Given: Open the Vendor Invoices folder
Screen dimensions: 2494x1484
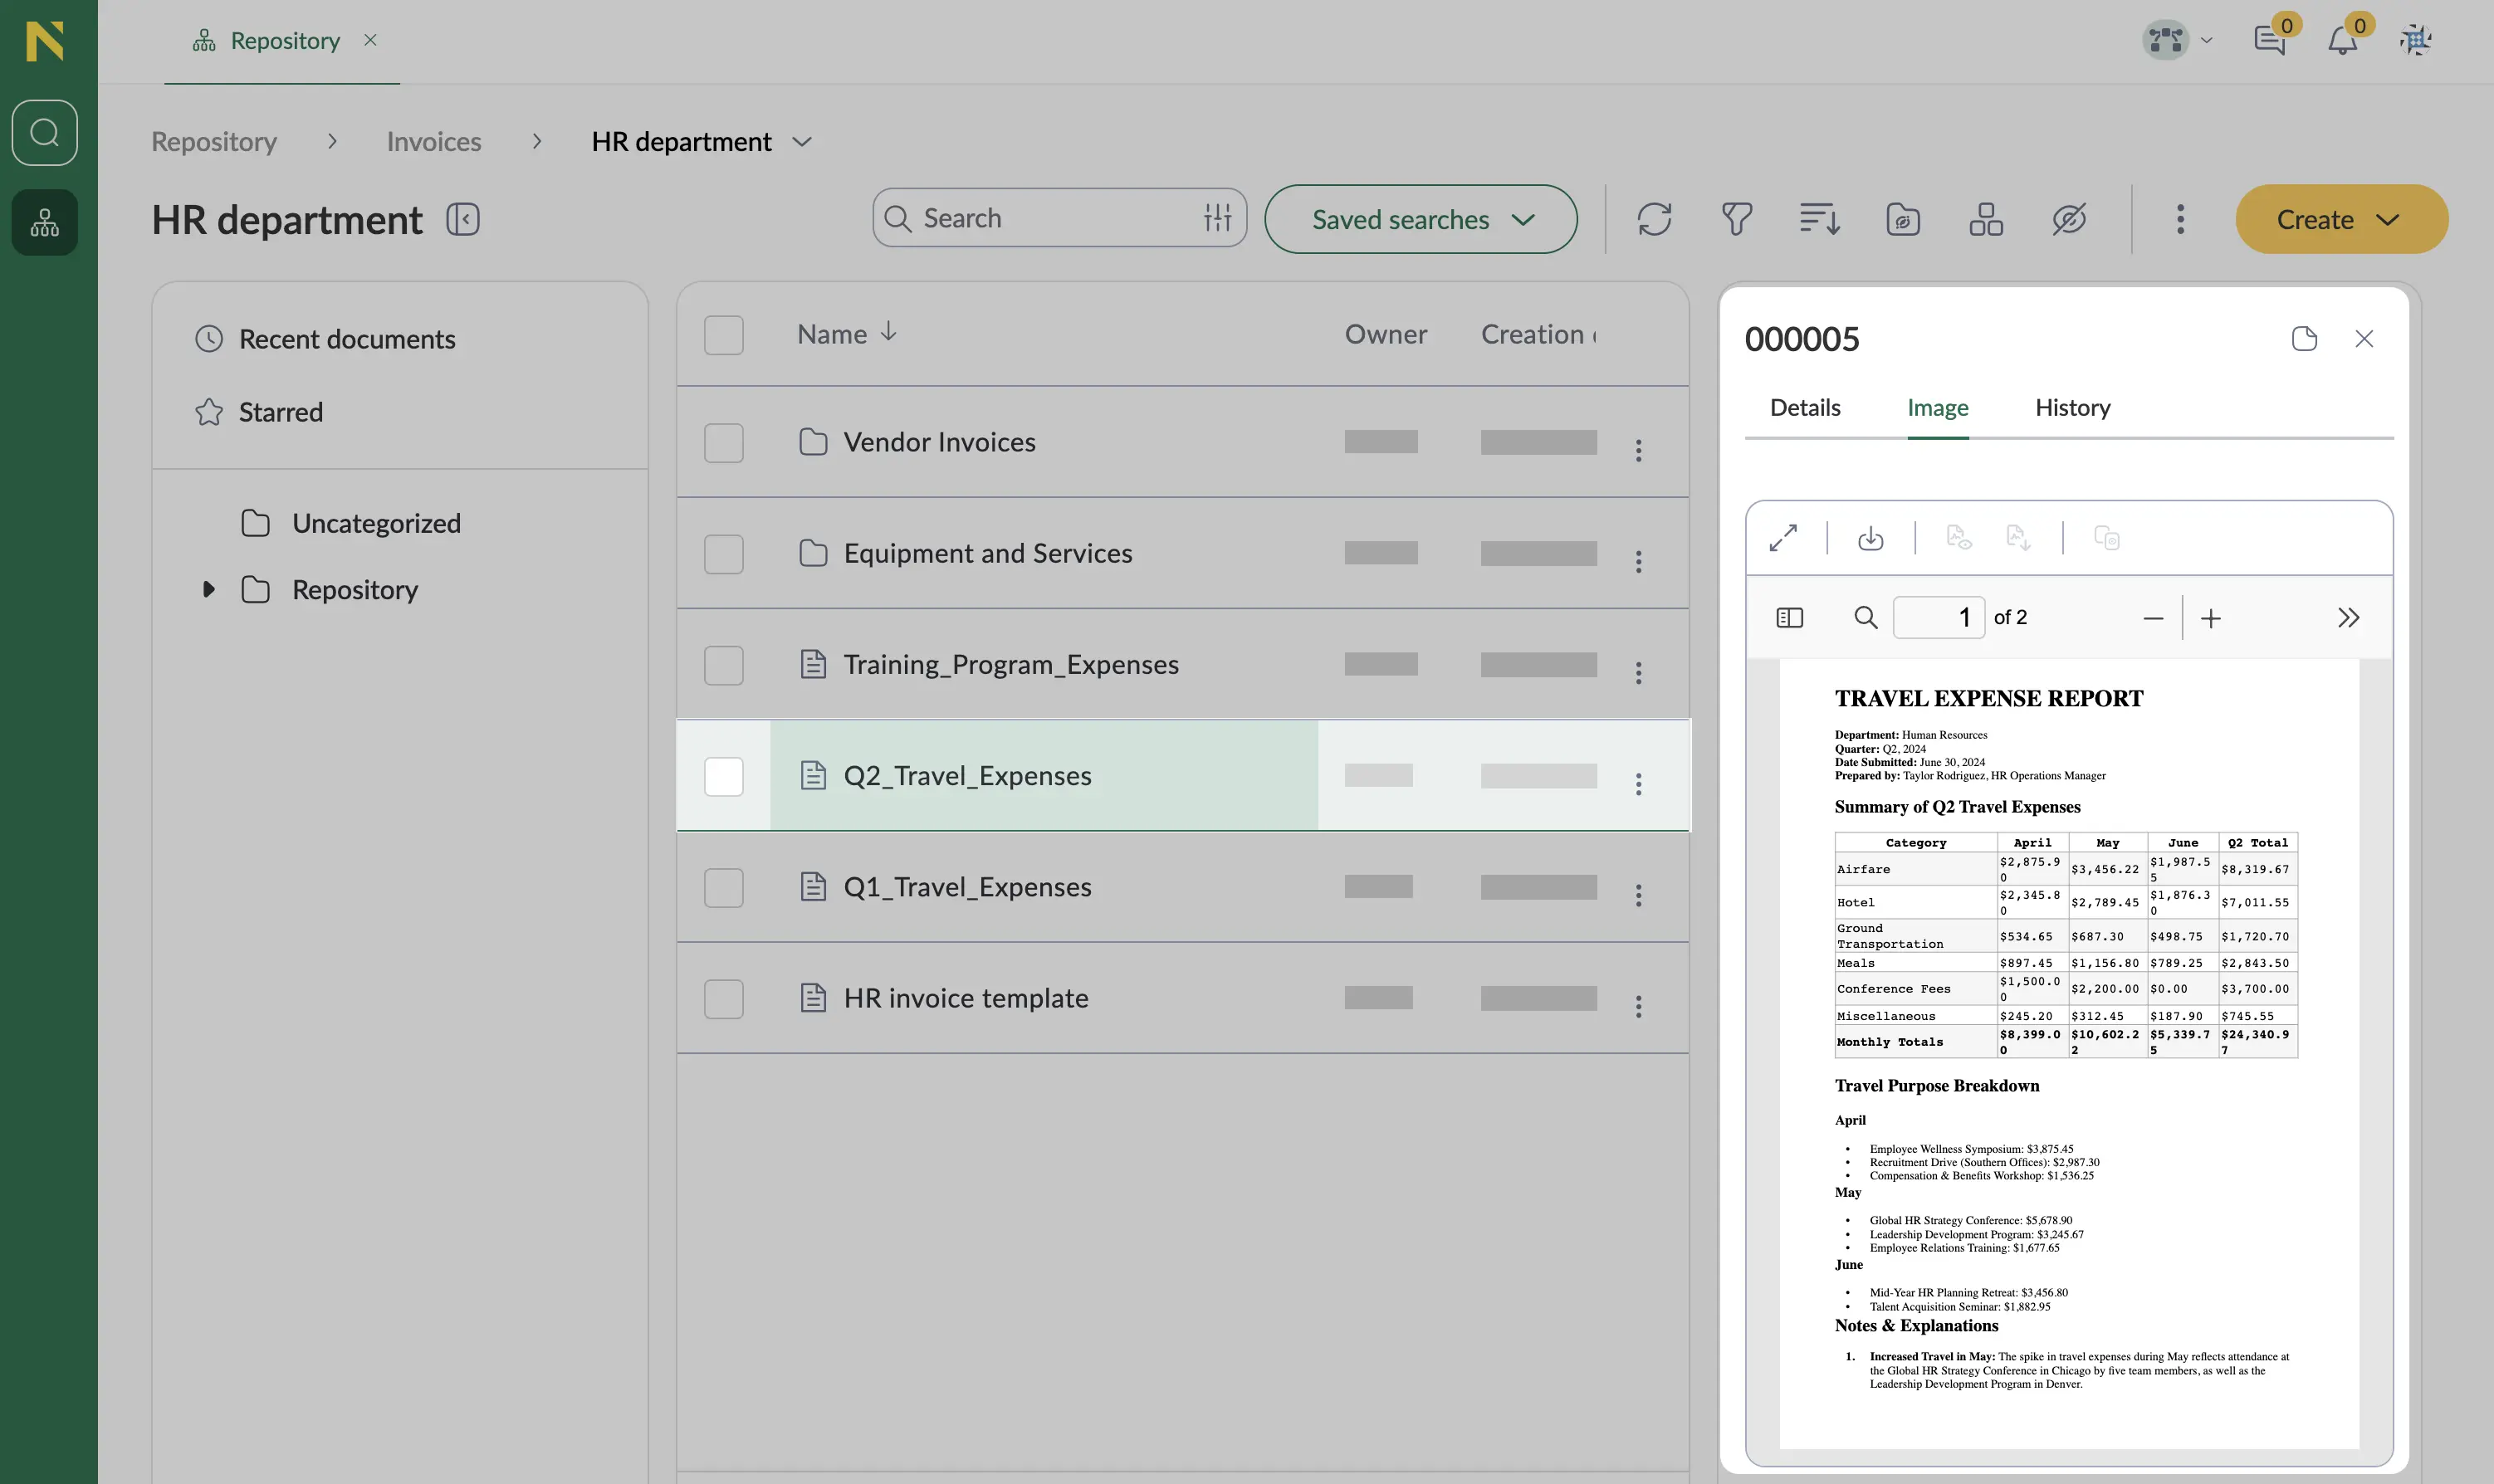Looking at the screenshot, I should point(939,442).
